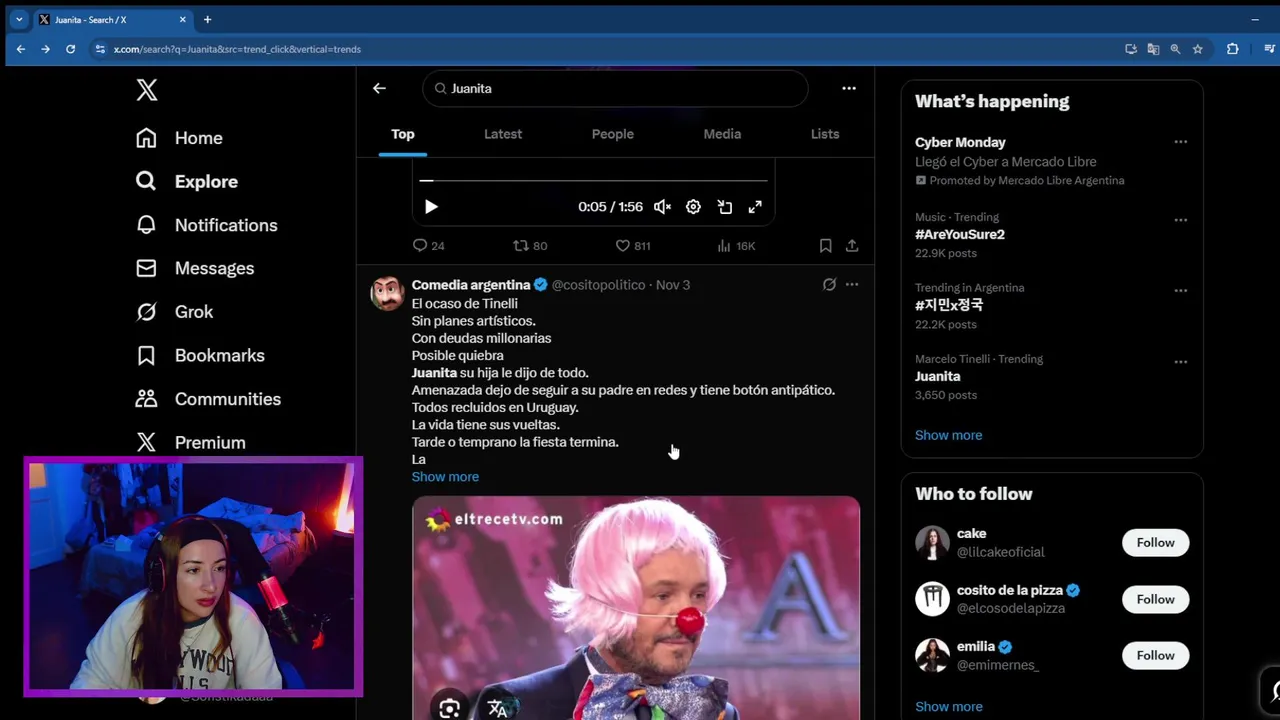Open the translate page icon
The height and width of the screenshot is (720, 1280).
pos(1153,49)
